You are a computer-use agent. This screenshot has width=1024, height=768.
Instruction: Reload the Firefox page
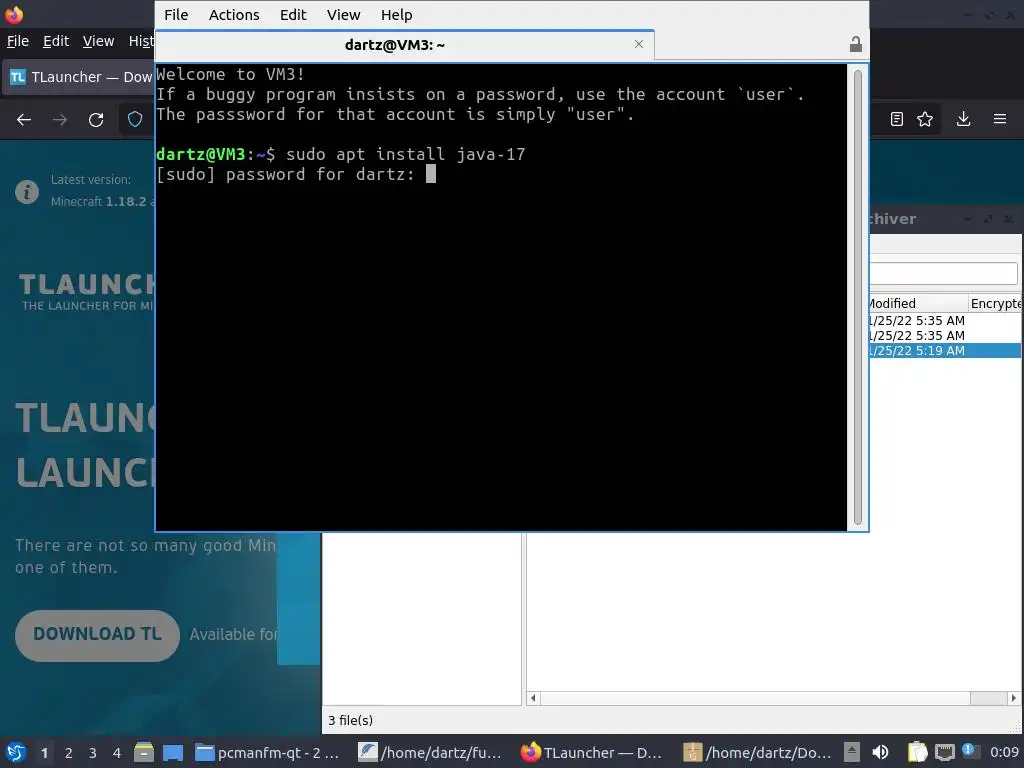[96, 120]
